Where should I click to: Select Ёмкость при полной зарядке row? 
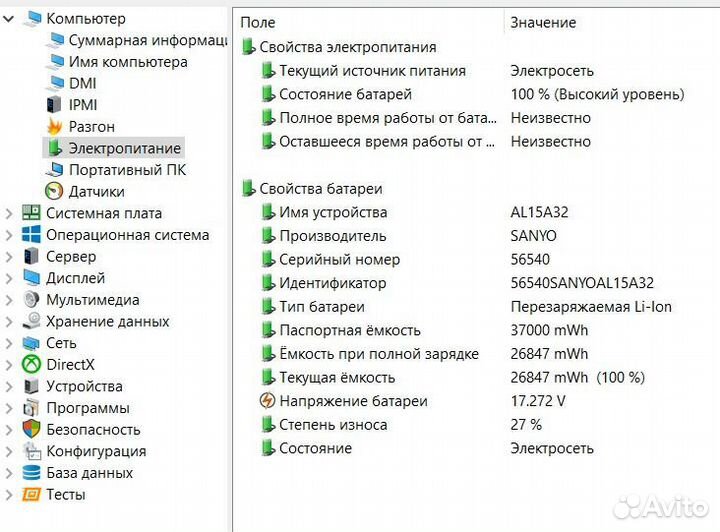coord(478,354)
